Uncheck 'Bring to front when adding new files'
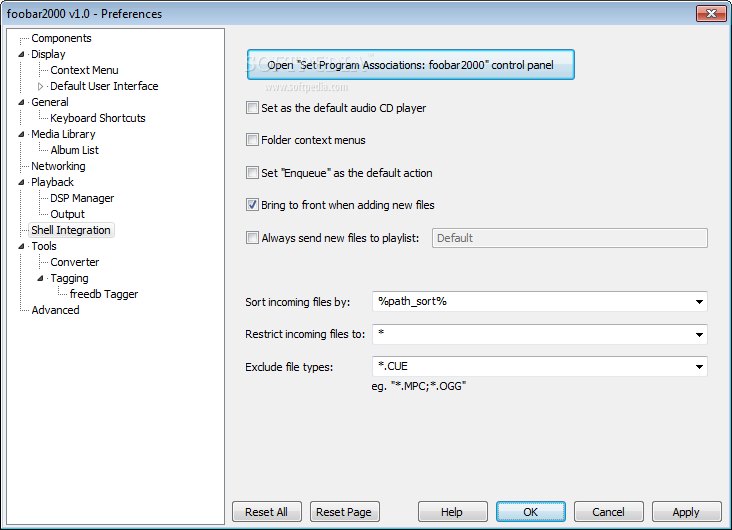The height and width of the screenshot is (530, 732). [x=252, y=205]
